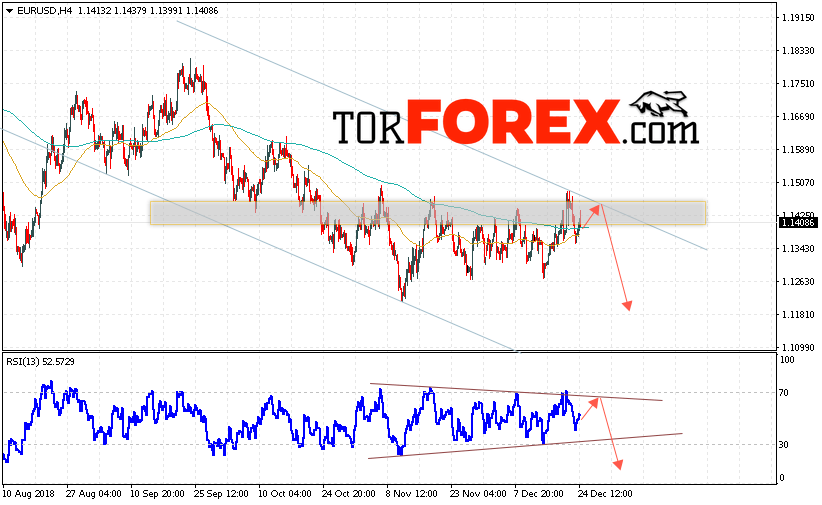Select the current price tag 1.14086
Image resolution: width=822 pixels, height=505 pixels.
click(798, 223)
